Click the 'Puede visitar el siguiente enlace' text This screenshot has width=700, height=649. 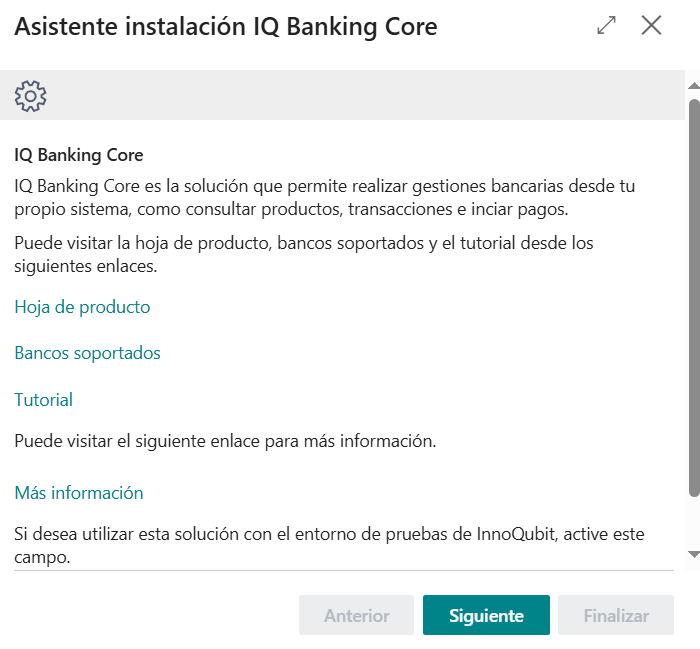coord(225,441)
